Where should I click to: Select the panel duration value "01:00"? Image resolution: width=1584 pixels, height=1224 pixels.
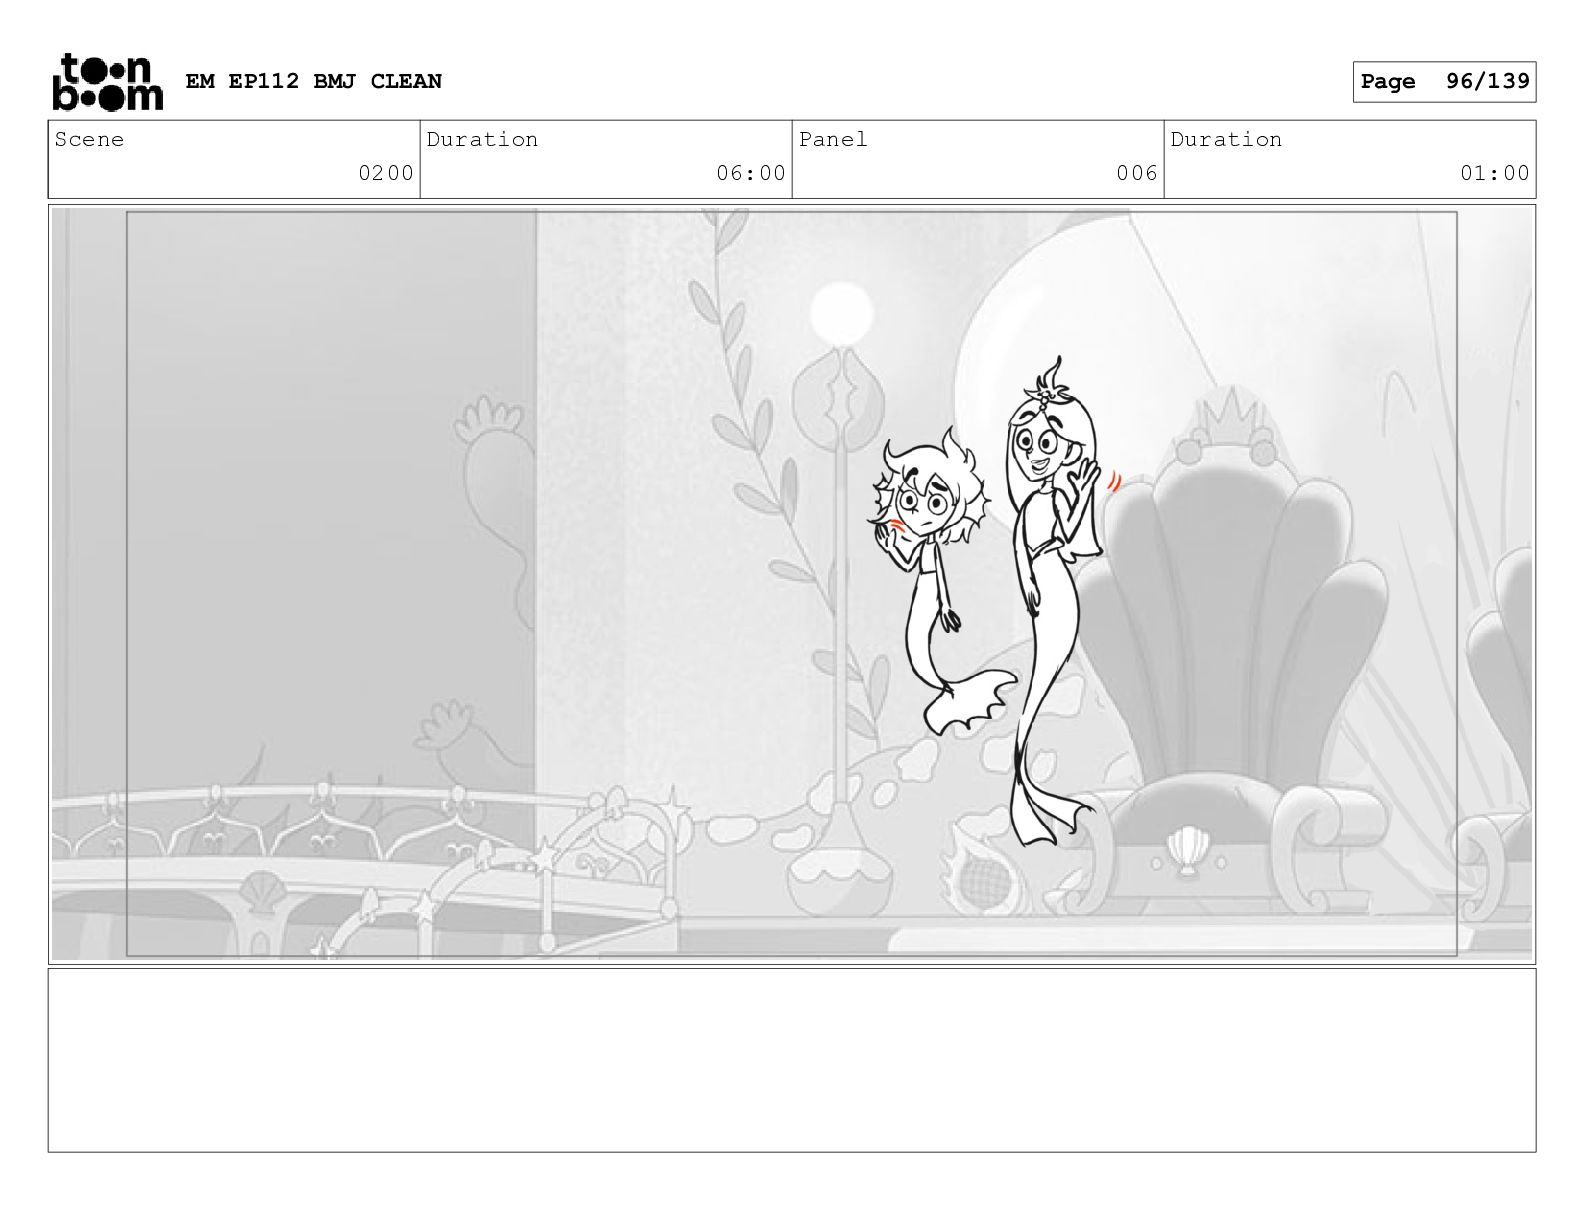[1495, 173]
